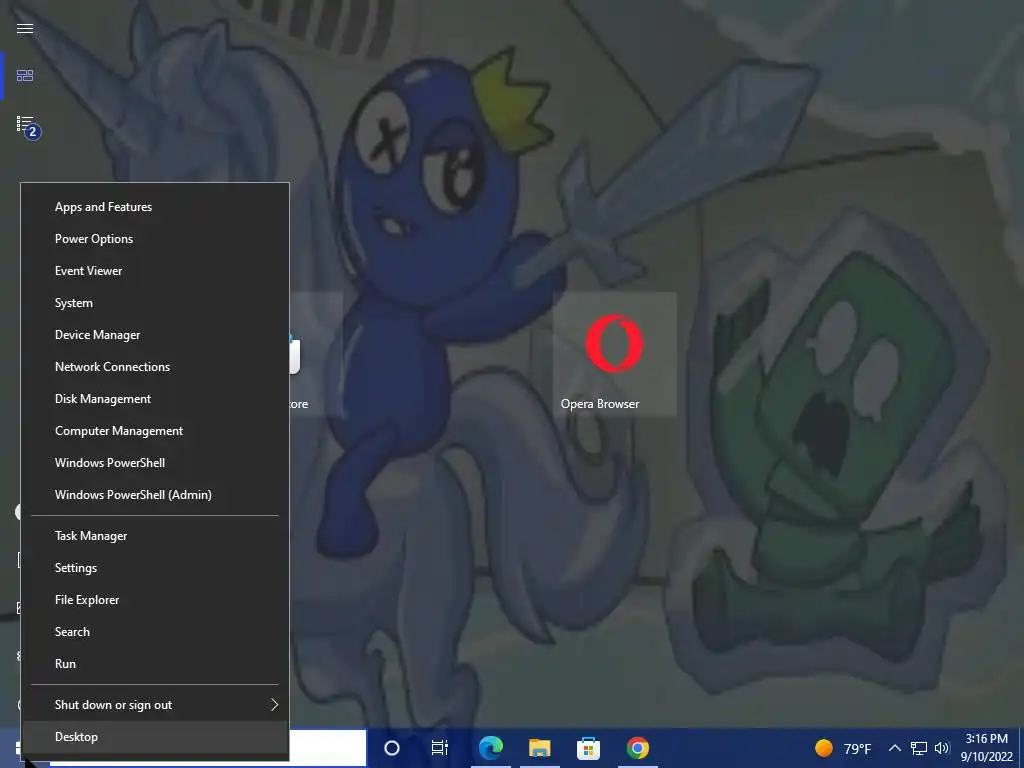The image size is (1024, 768).
Task: Open Microsoft Store taskbar icon
Action: (588, 748)
